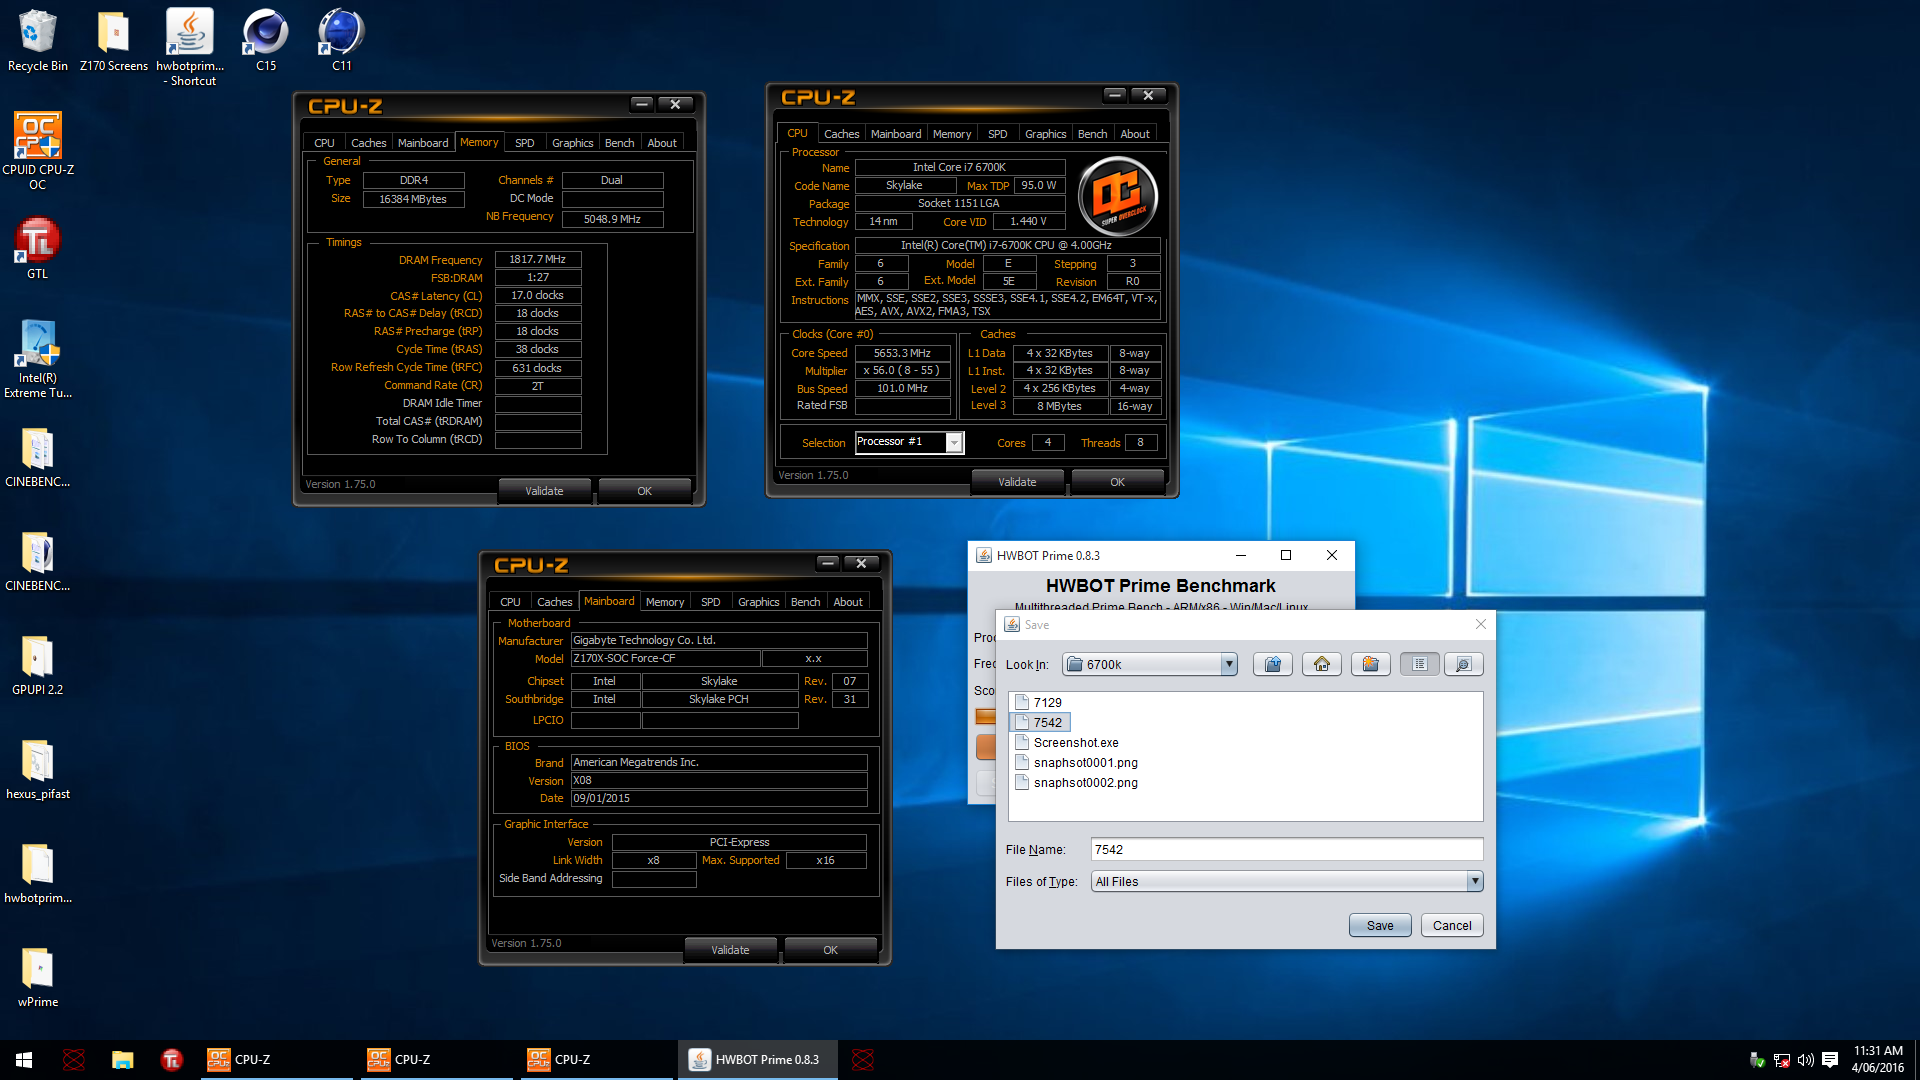Open the Action Center notifications icon
This screenshot has height=1080, width=1920.
click(x=1830, y=1060)
